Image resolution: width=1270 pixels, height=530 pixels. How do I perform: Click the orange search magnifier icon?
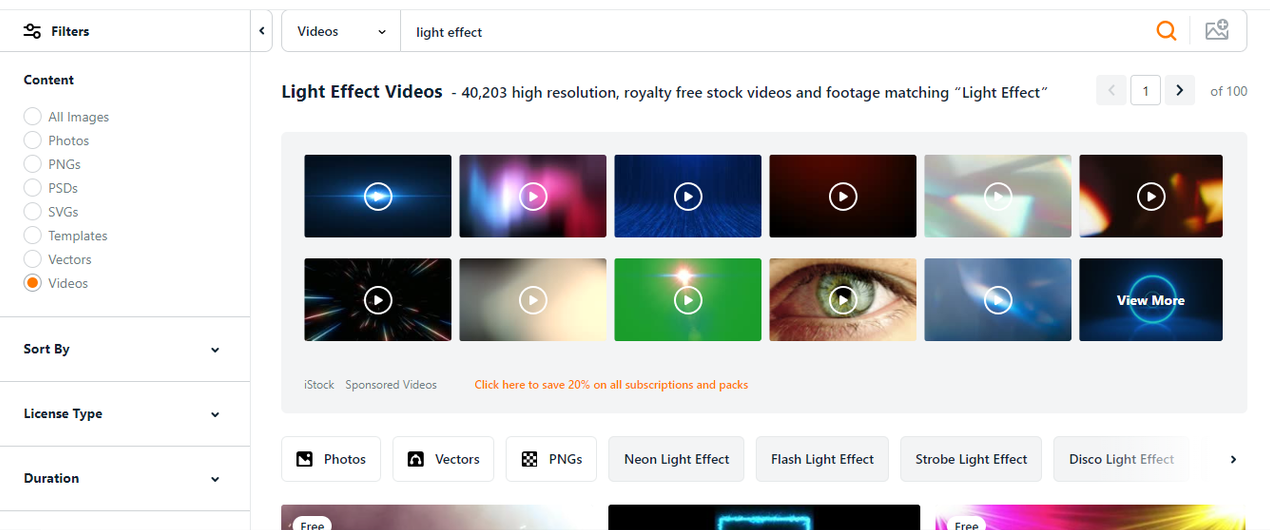[x=1166, y=31]
